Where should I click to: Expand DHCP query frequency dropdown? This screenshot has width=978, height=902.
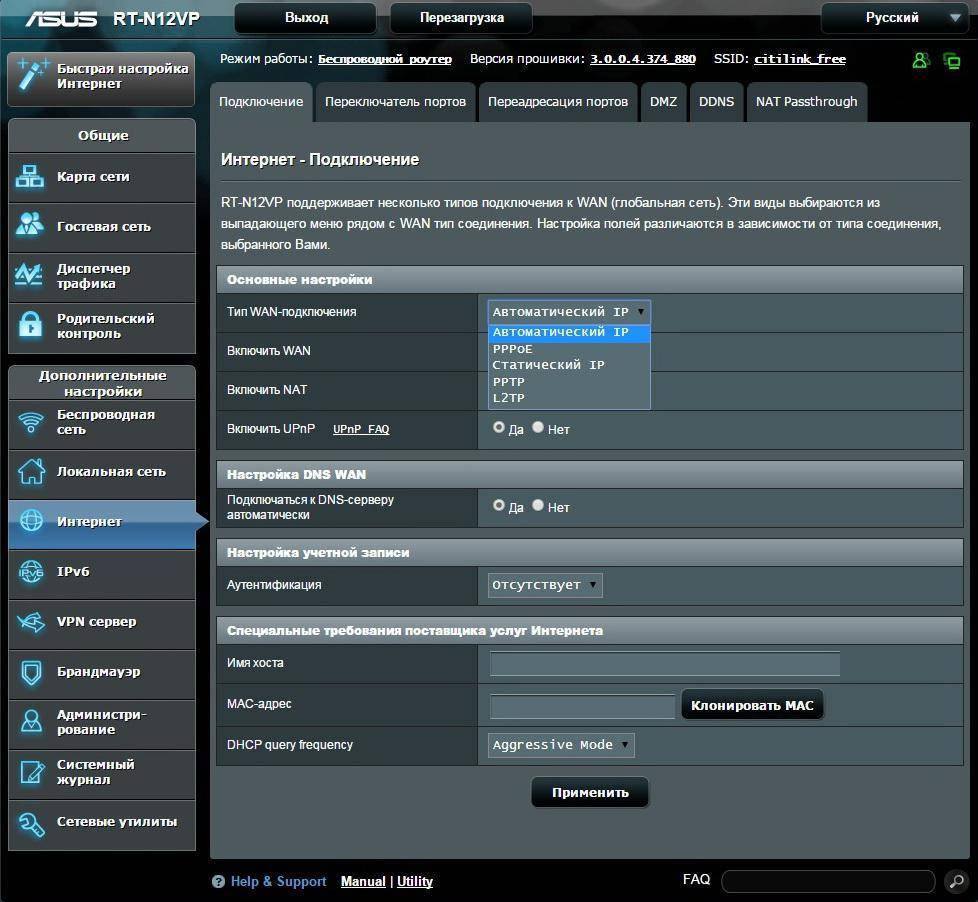coord(561,745)
